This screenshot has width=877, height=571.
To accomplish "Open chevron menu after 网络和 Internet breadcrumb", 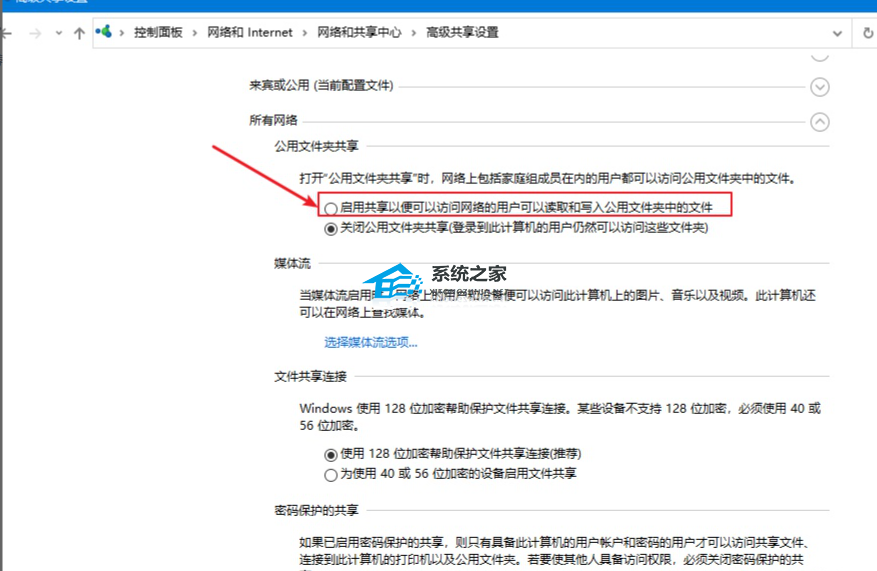I will coord(305,33).
